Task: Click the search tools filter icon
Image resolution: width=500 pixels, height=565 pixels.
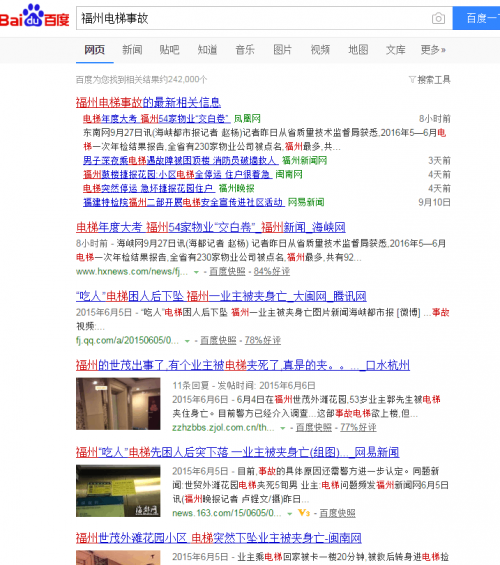Action: (x=412, y=79)
